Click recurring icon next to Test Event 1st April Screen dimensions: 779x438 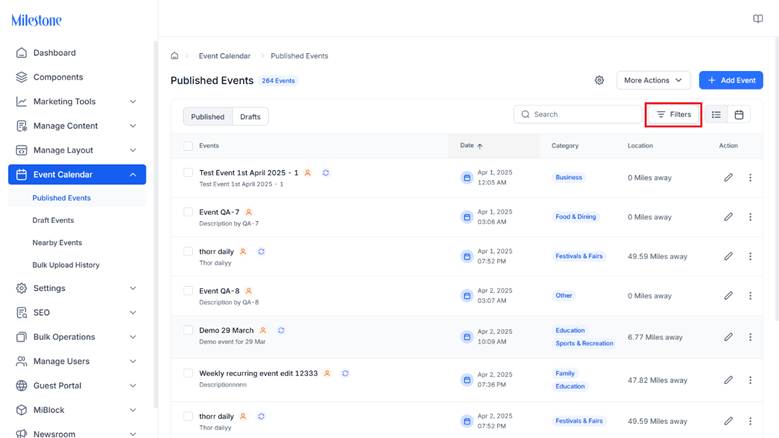pyautogui.click(x=325, y=173)
